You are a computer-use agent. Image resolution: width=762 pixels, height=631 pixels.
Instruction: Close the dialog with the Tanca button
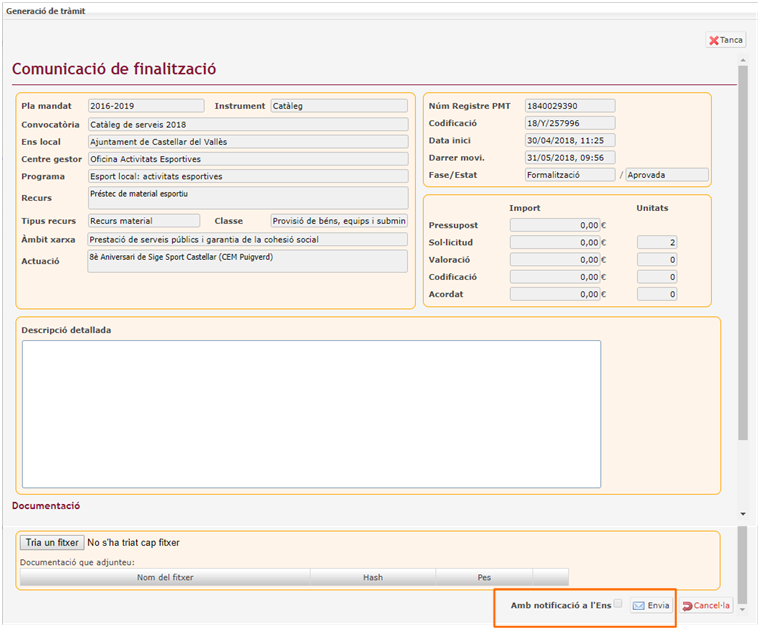click(x=726, y=40)
